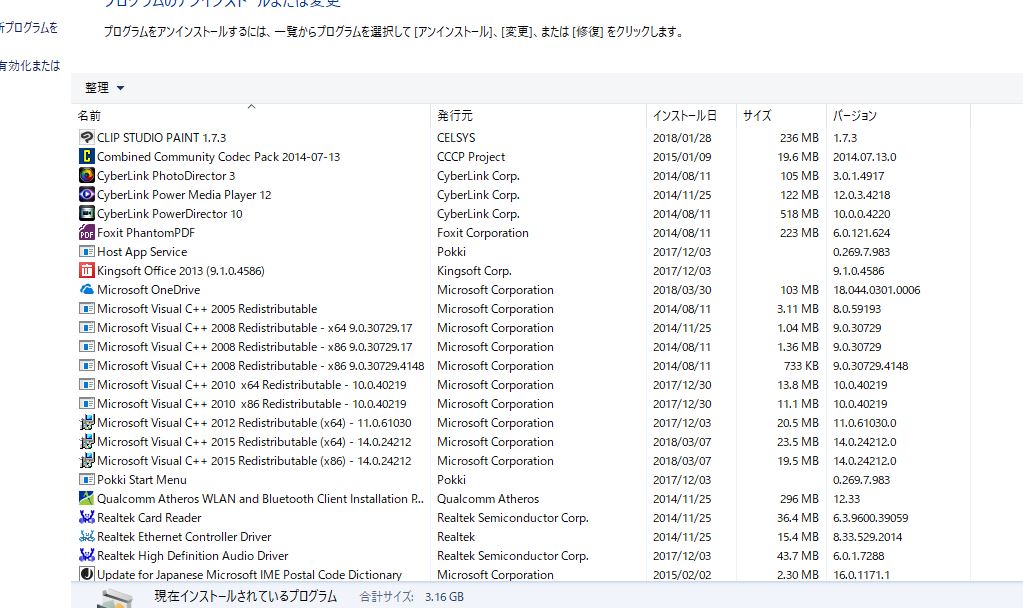Viewport: 1023px width, 608px height.
Task: Click the CyberLink PowerDirector 10 icon
Action: pyautogui.click(x=87, y=213)
